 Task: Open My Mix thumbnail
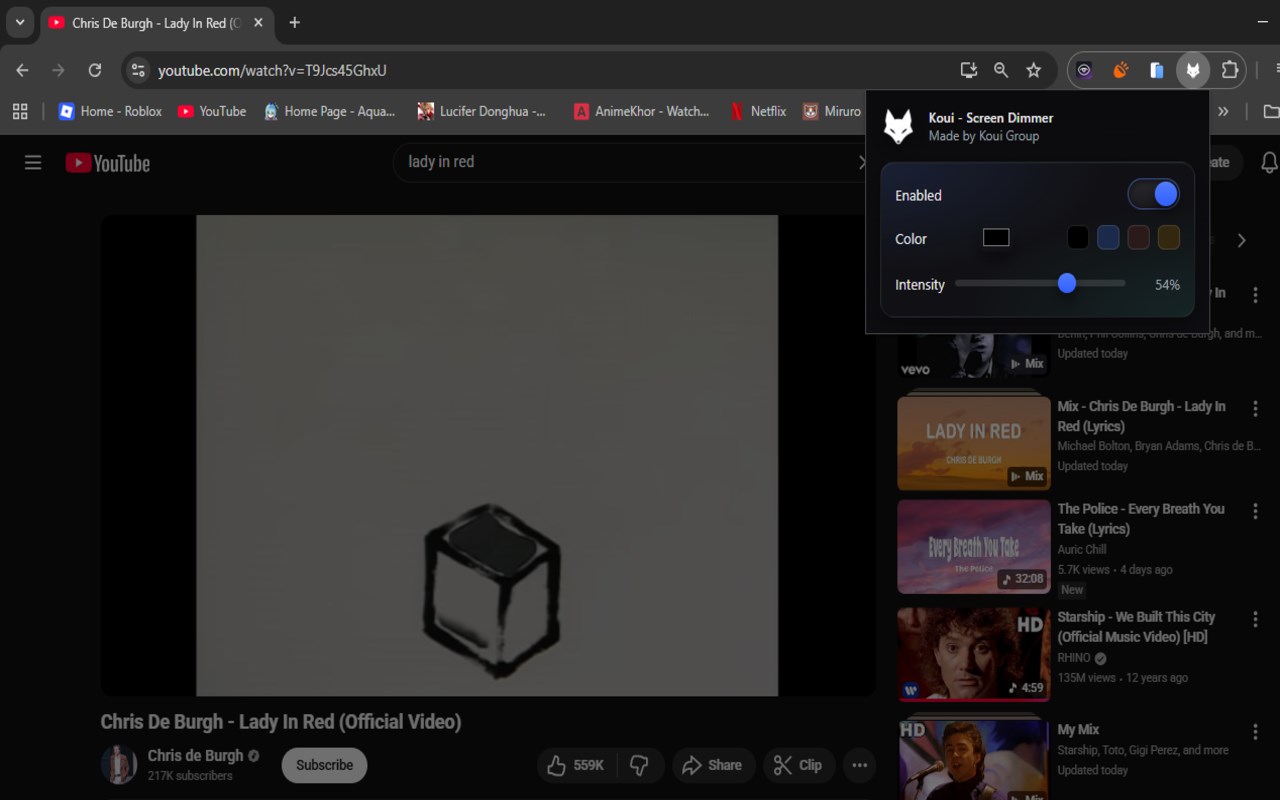pyautogui.click(x=973, y=760)
